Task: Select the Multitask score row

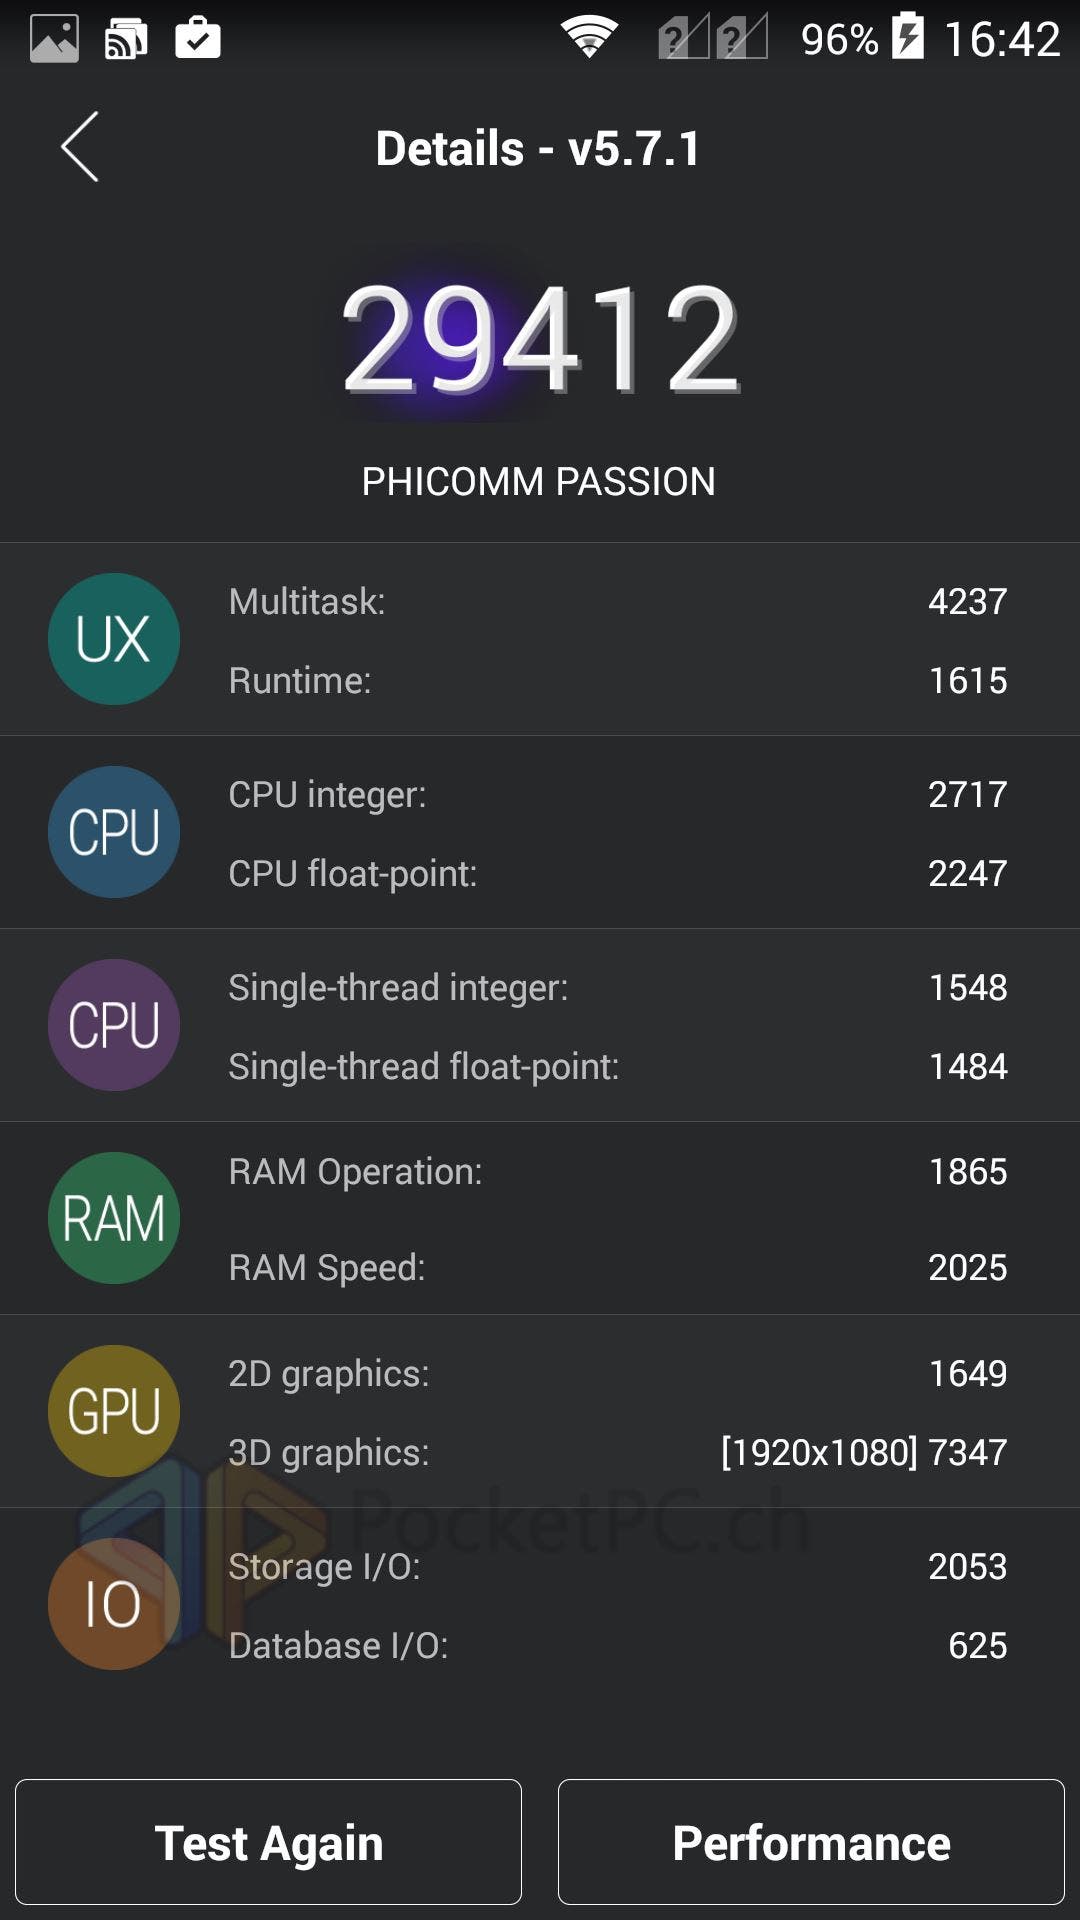Action: point(617,601)
